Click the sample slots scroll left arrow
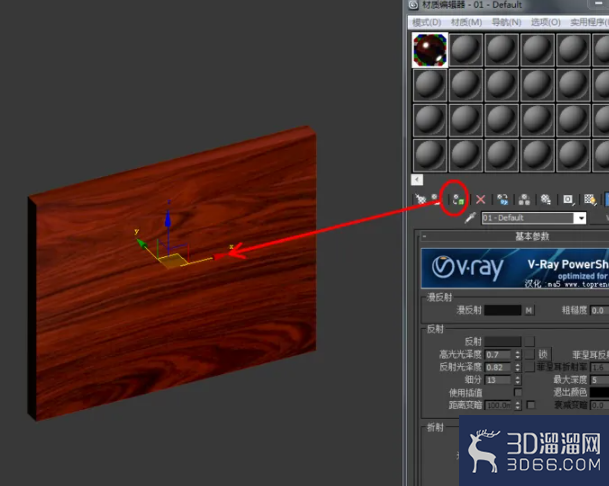 pos(417,179)
